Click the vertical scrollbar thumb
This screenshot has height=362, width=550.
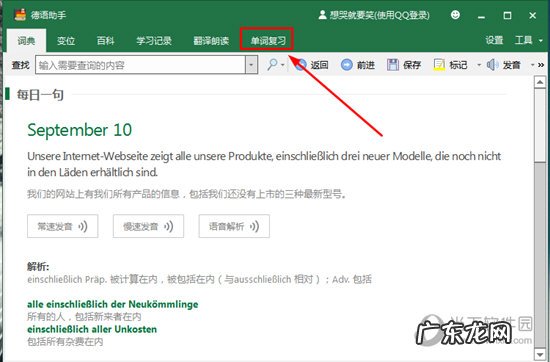(x=540, y=125)
